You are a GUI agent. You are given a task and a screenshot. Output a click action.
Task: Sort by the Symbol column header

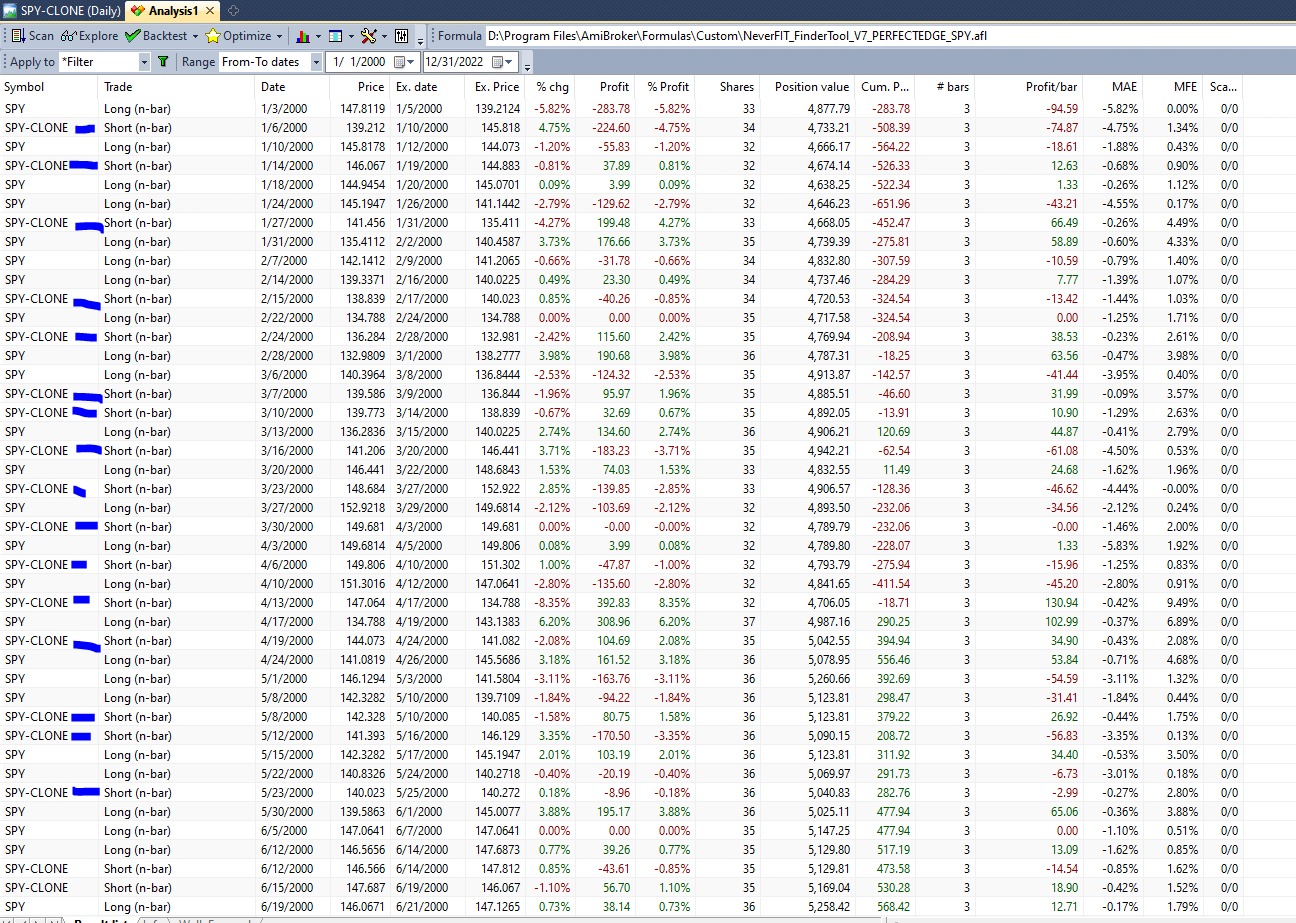pyautogui.click(x=25, y=87)
